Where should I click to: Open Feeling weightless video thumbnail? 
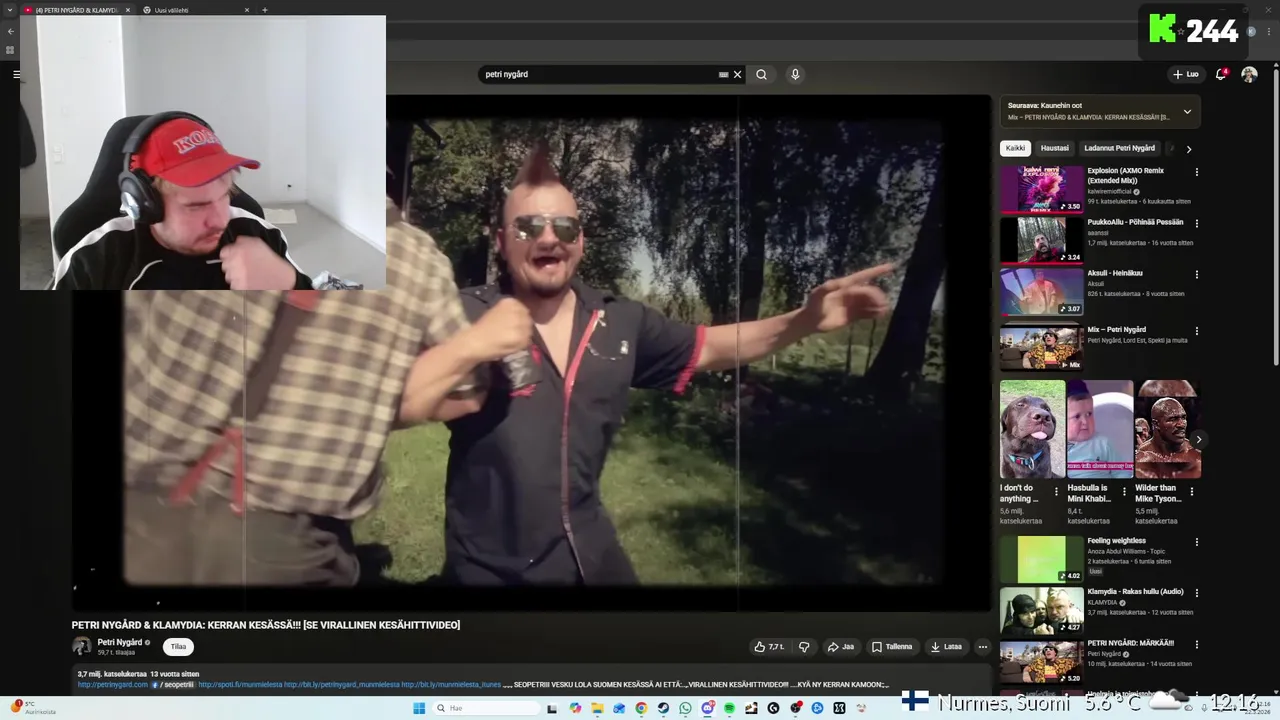tap(1042, 559)
